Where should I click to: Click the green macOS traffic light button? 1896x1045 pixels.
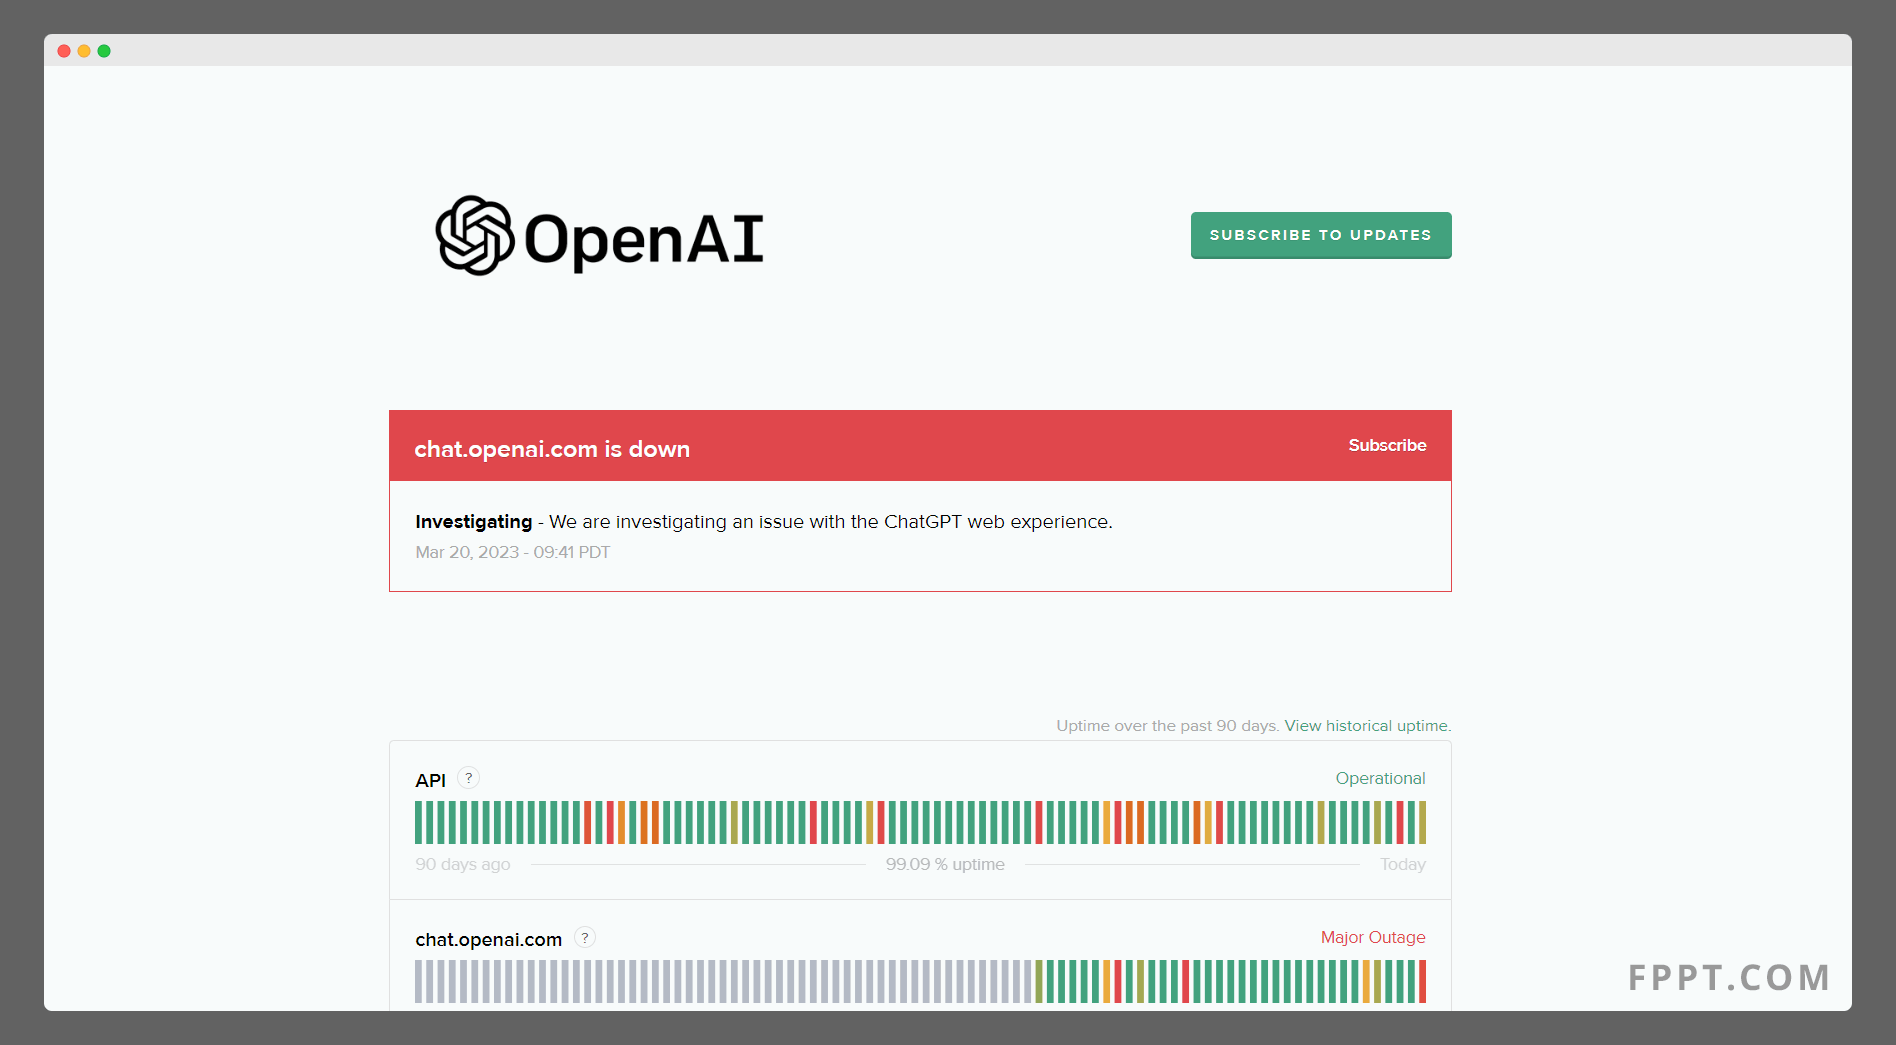105,50
